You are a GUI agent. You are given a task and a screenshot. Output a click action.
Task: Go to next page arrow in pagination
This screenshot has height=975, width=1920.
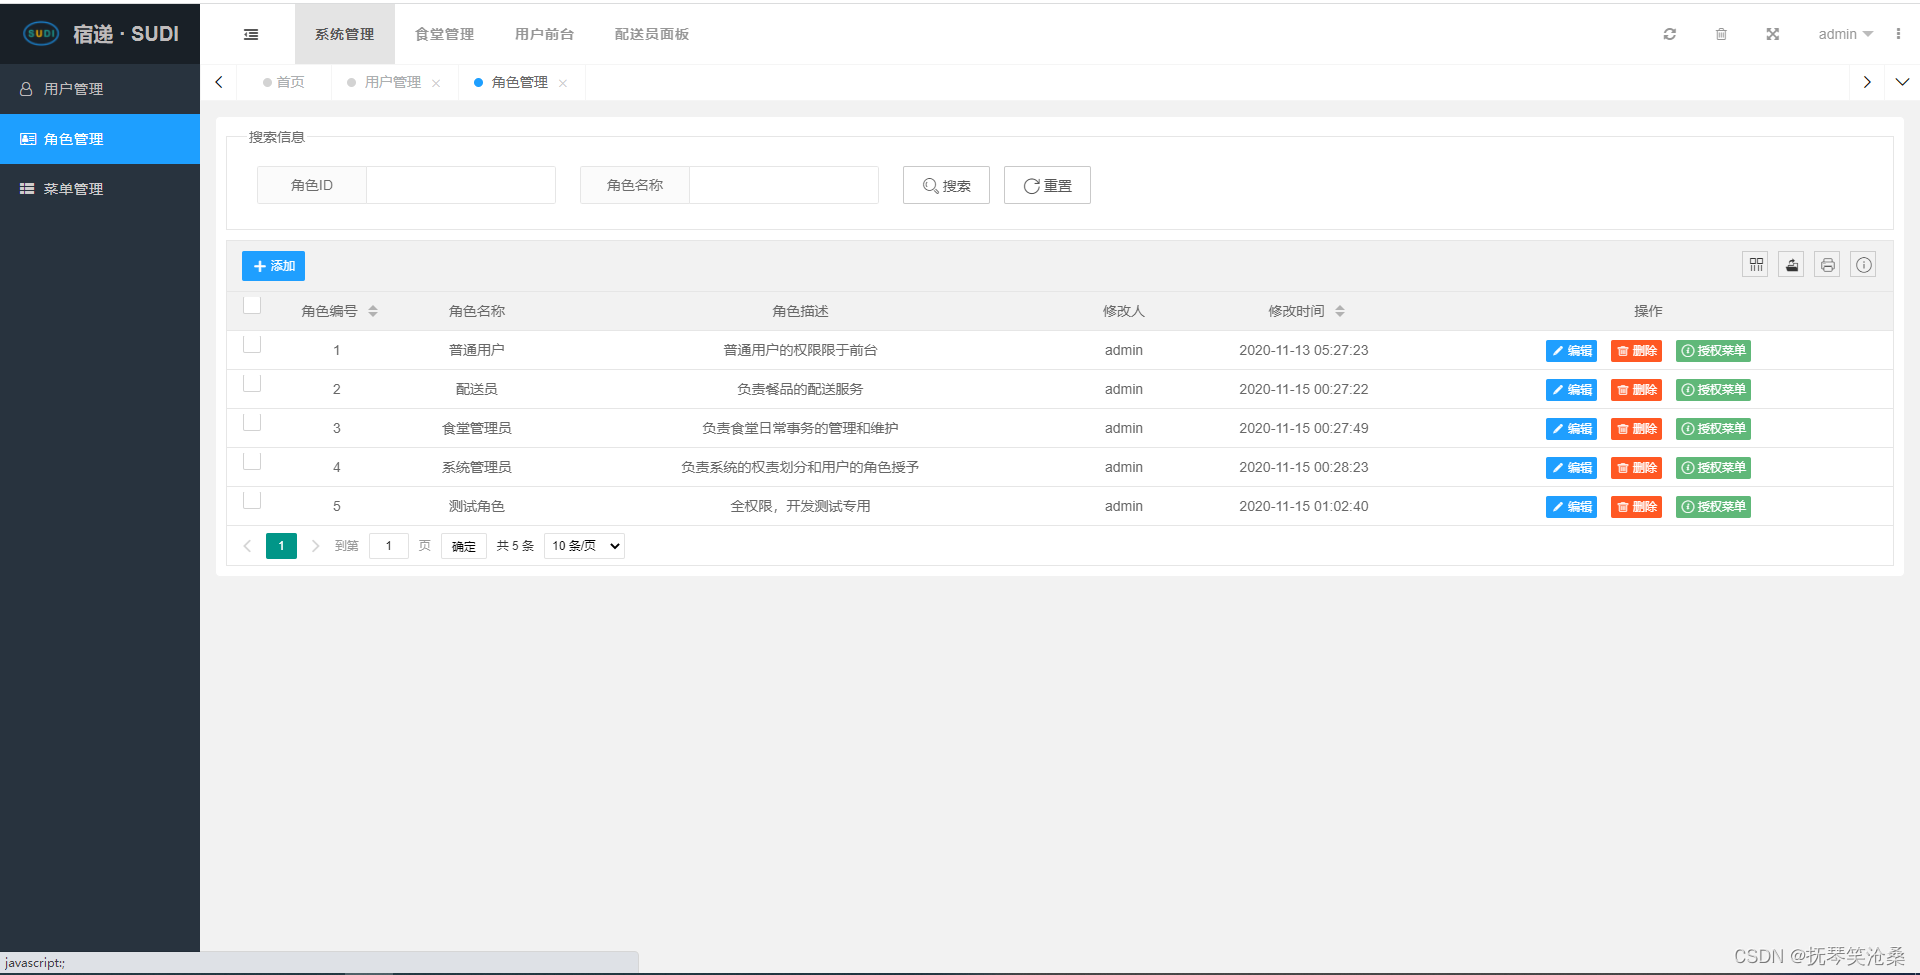315,546
